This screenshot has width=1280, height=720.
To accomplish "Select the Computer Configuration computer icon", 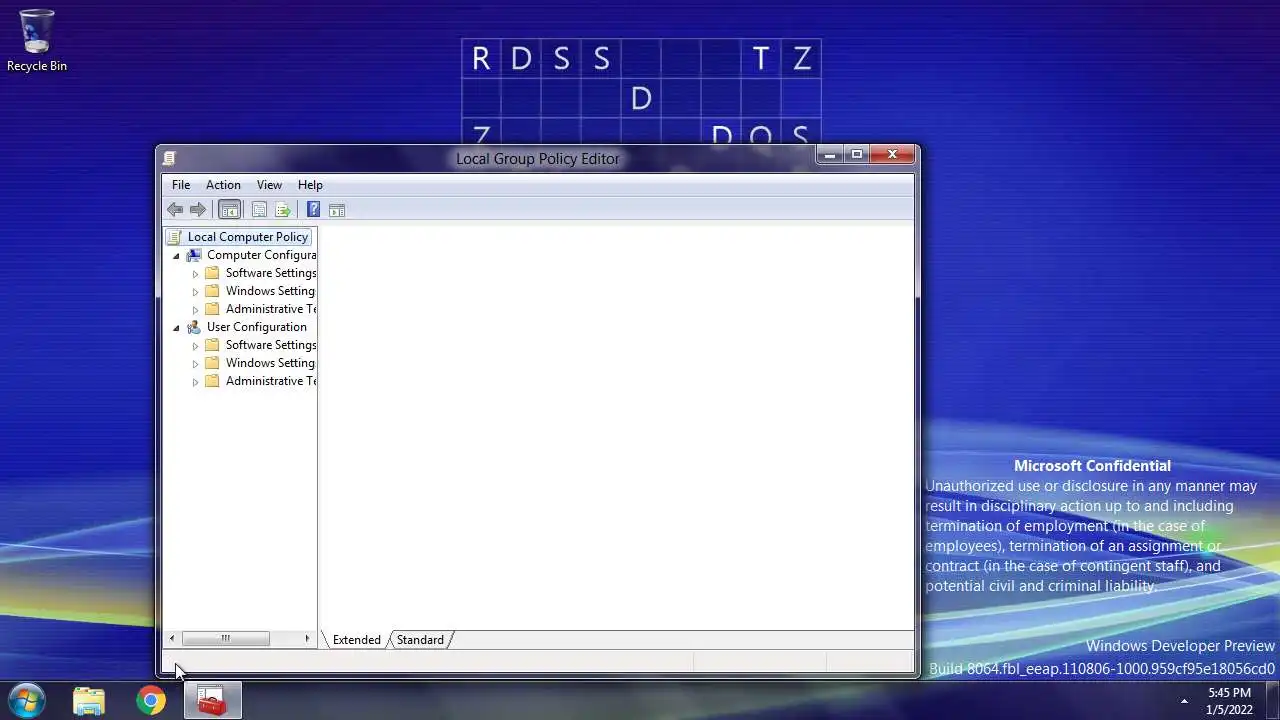I will coord(194,255).
